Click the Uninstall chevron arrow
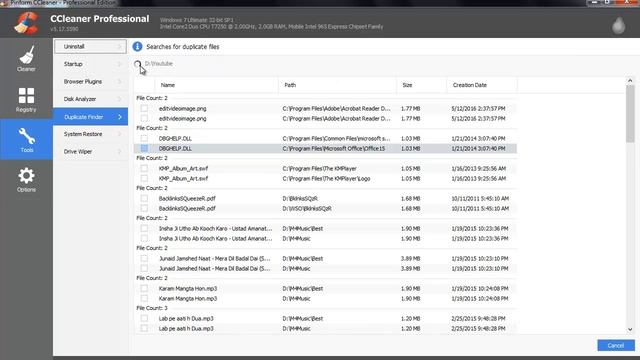Viewport: 640px width, 360px height. tap(120, 47)
